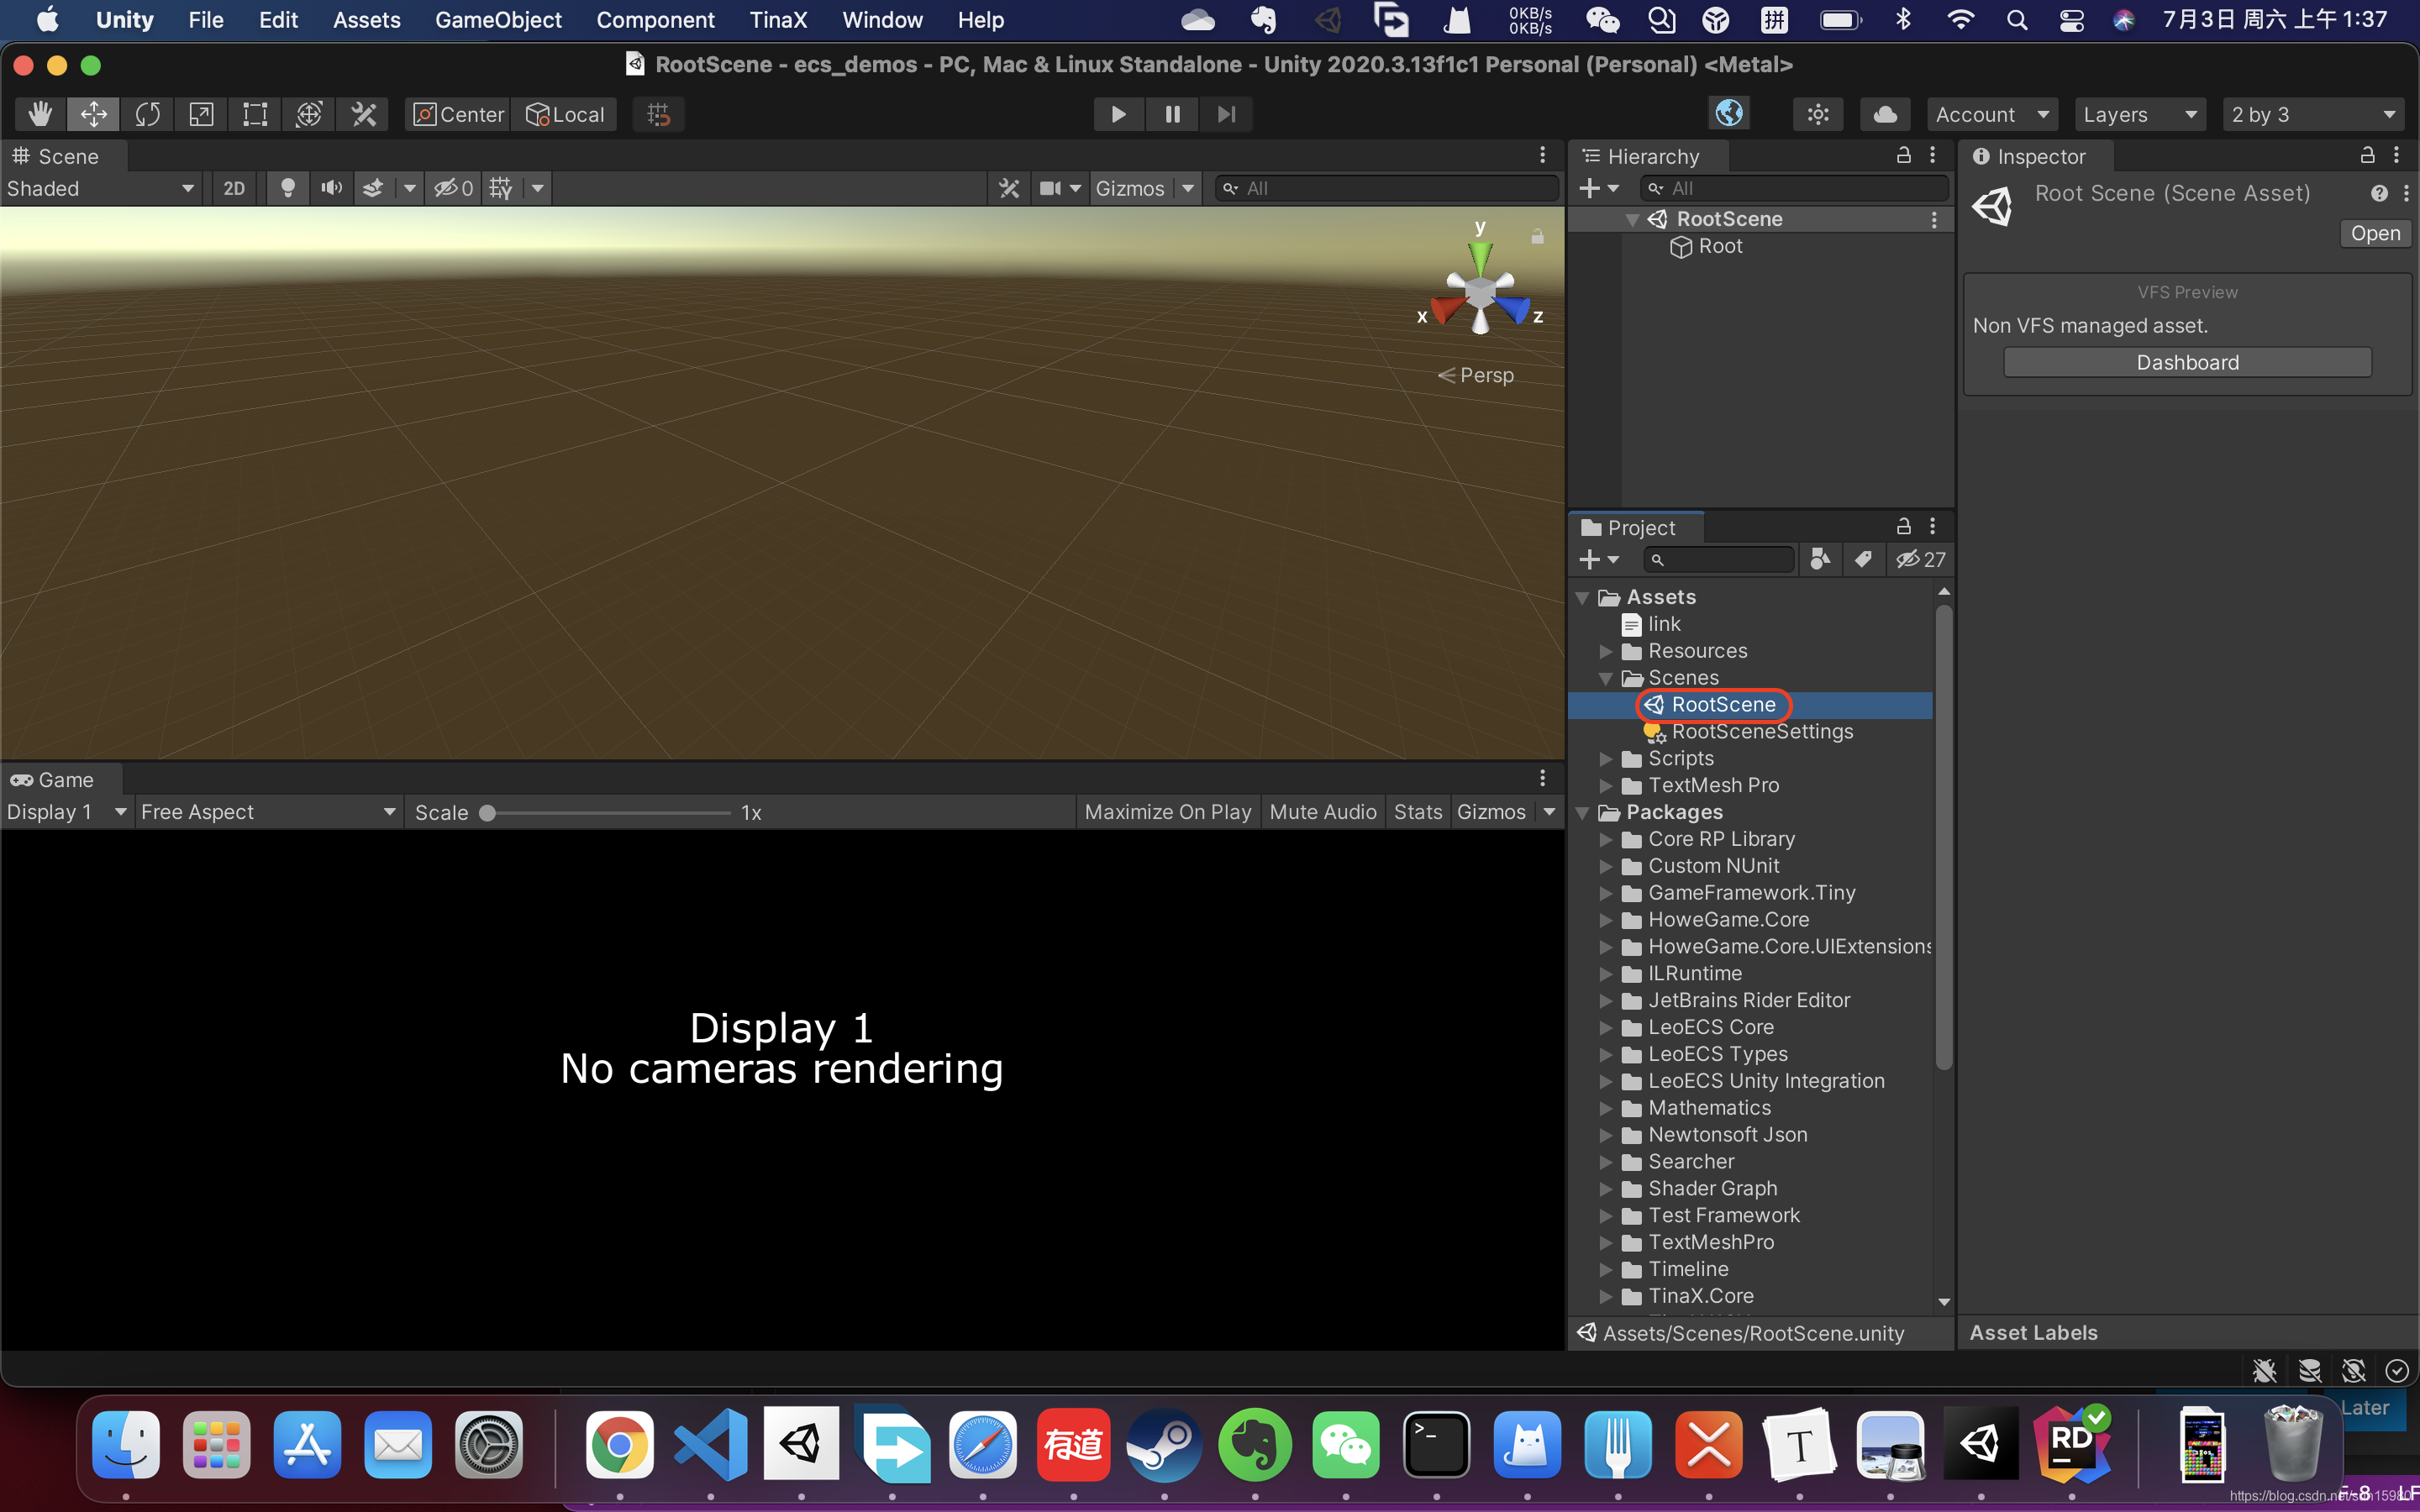
Task: Click the Project search field
Action: [1719, 559]
